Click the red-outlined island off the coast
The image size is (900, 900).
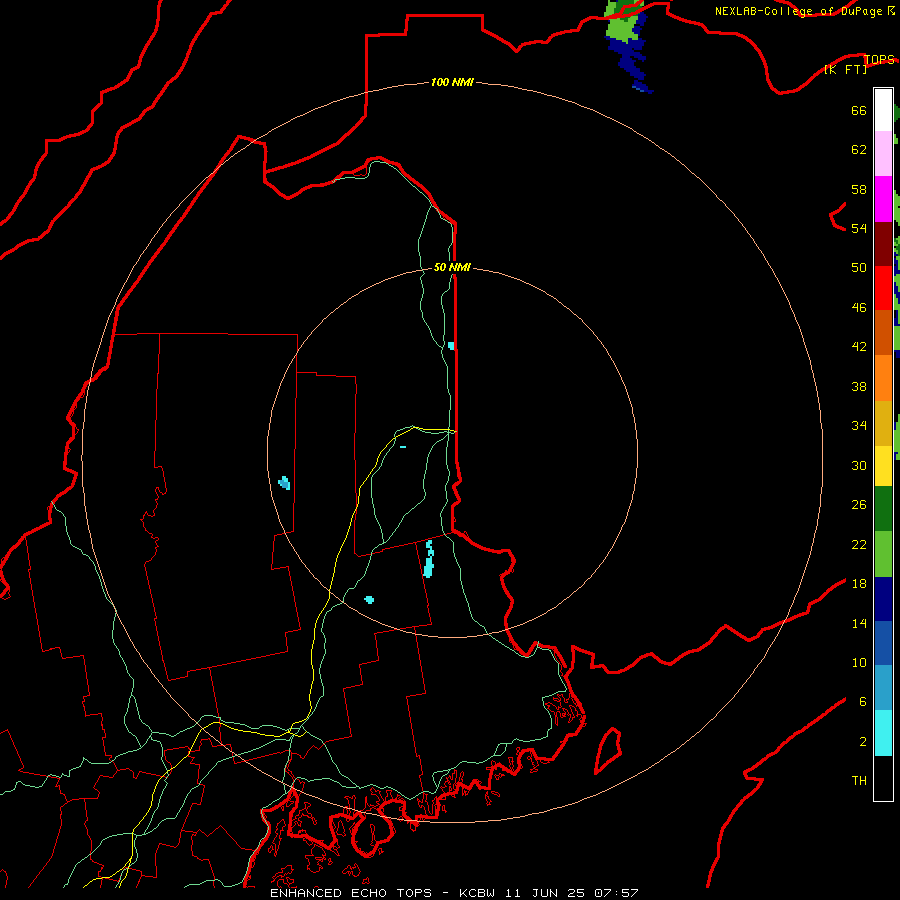(608, 750)
